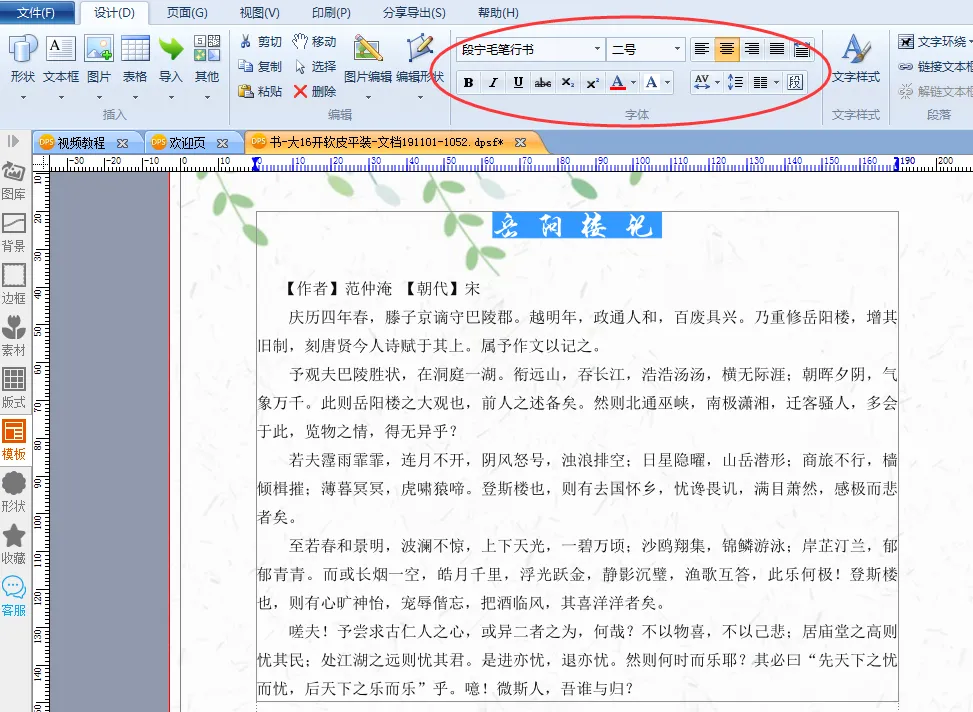Open the 素材 materials sidebar panel
The image size is (973, 712).
[x=14, y=337]
